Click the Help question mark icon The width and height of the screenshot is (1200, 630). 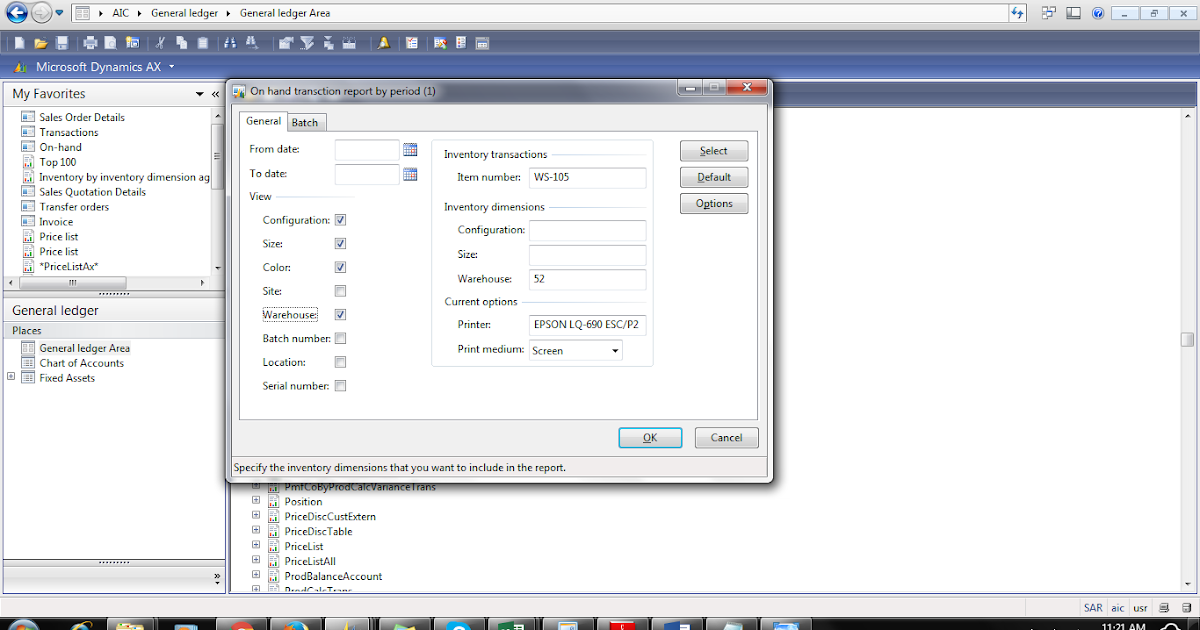(1096, 13)
